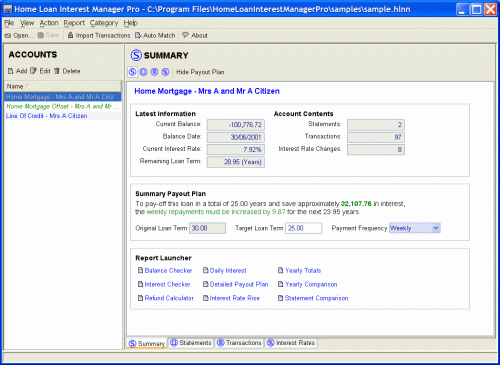Click the Remaining Loan Term value field
The width and height of the screenshot is (500, 365).
236,162
